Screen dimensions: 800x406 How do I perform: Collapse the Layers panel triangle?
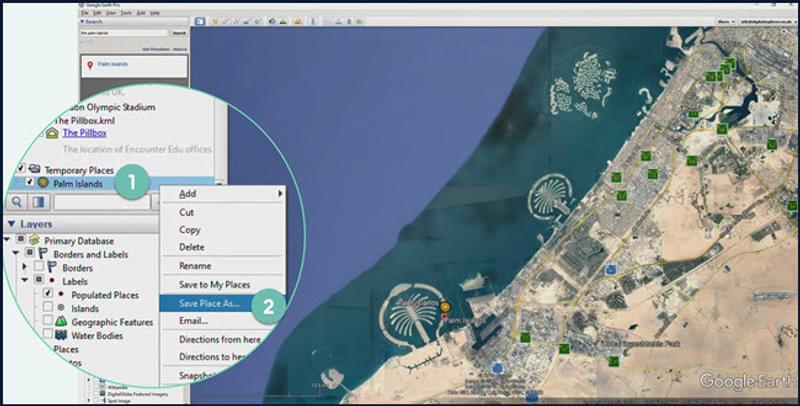point(11,224)
